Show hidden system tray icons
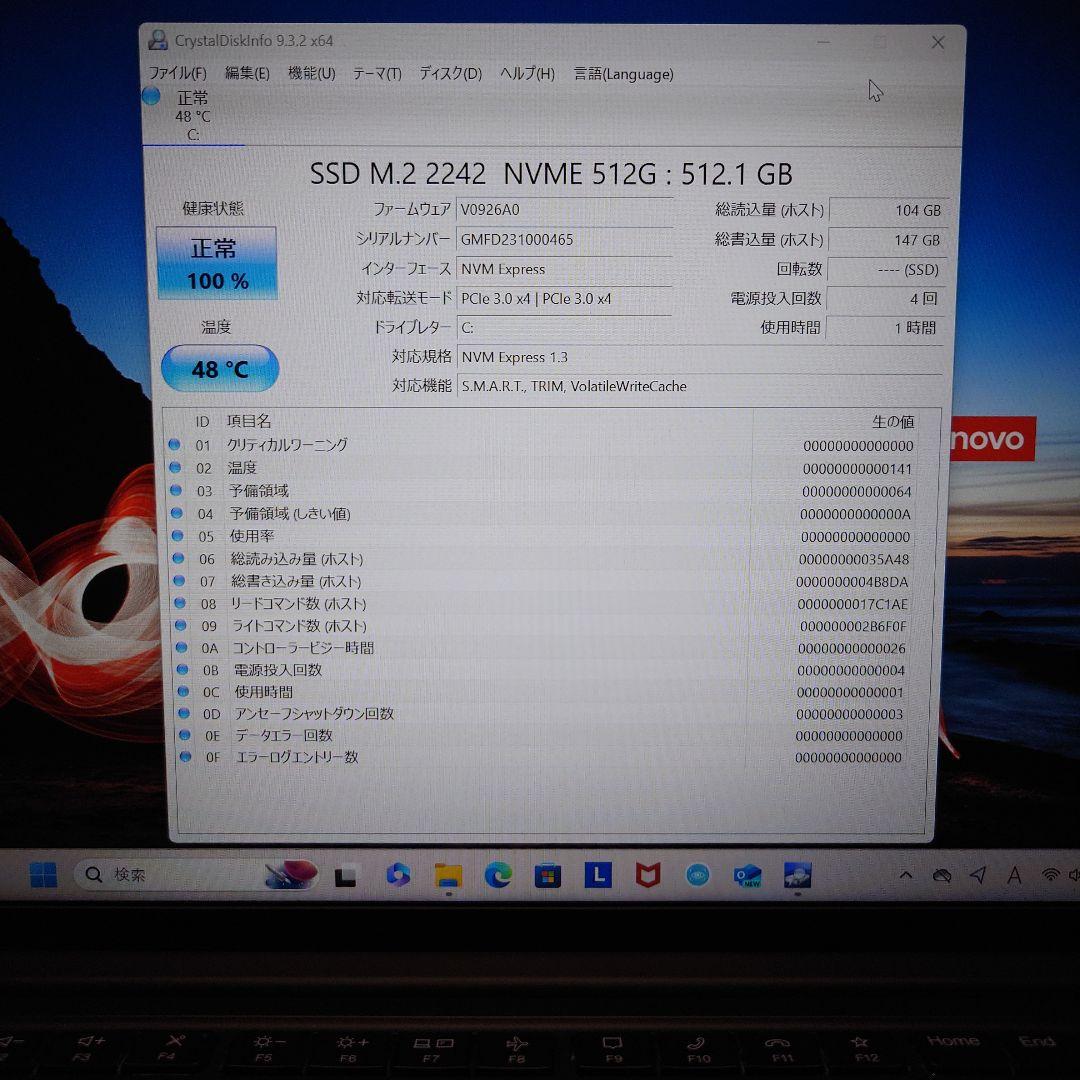1080x1080 pixels. tap(906, 876)
